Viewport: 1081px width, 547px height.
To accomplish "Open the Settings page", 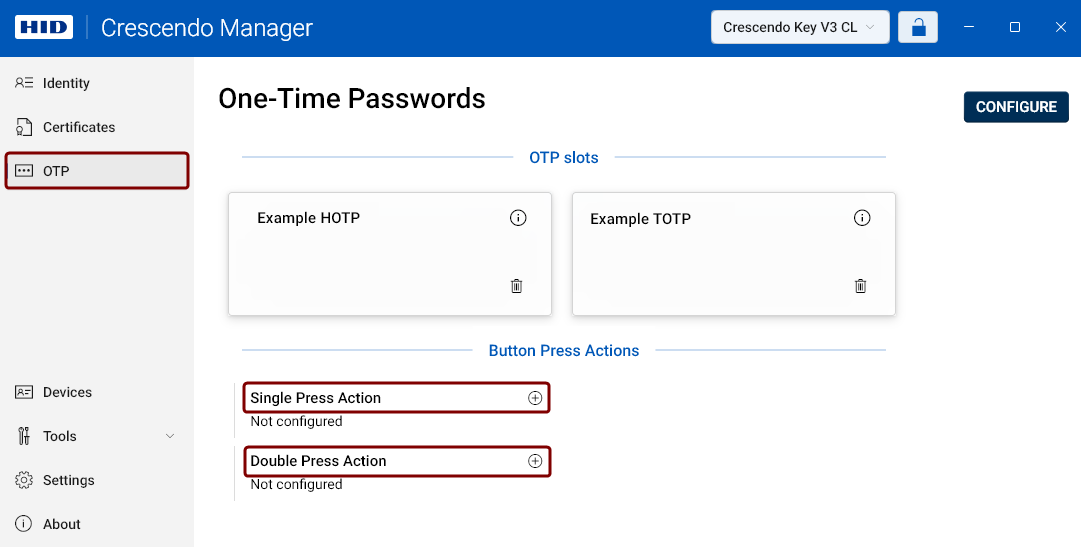I will click(x=97, y=480).
